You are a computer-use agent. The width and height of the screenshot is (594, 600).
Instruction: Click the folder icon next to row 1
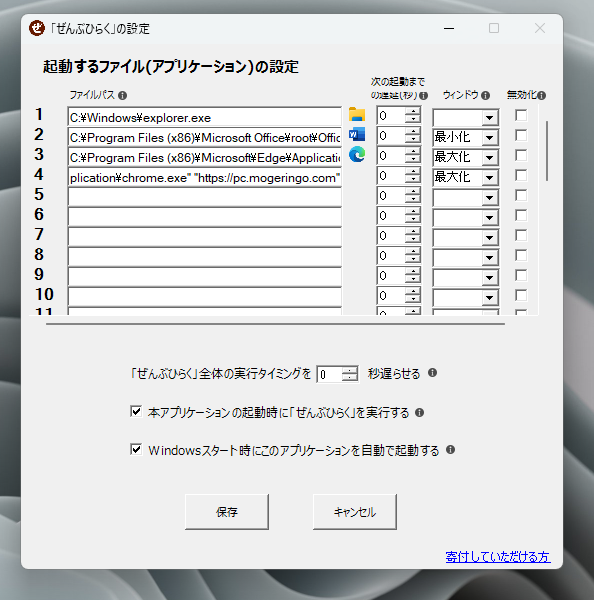pos(357,115)
